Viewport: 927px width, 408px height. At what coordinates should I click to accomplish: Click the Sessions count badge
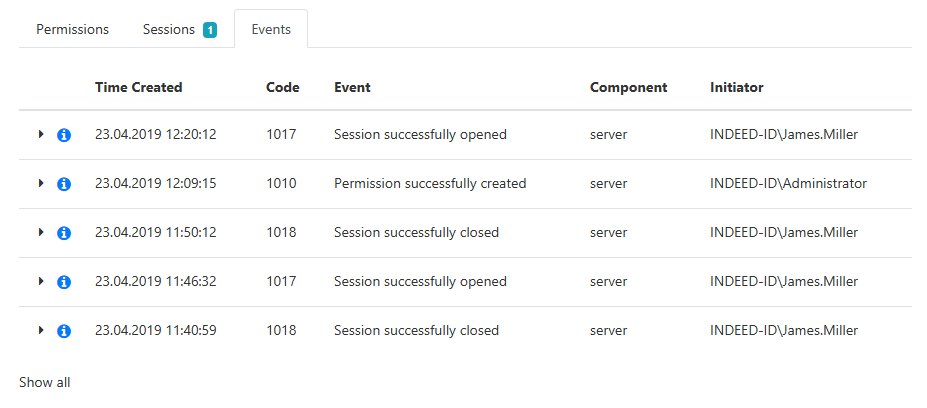[x=210, y=30]
